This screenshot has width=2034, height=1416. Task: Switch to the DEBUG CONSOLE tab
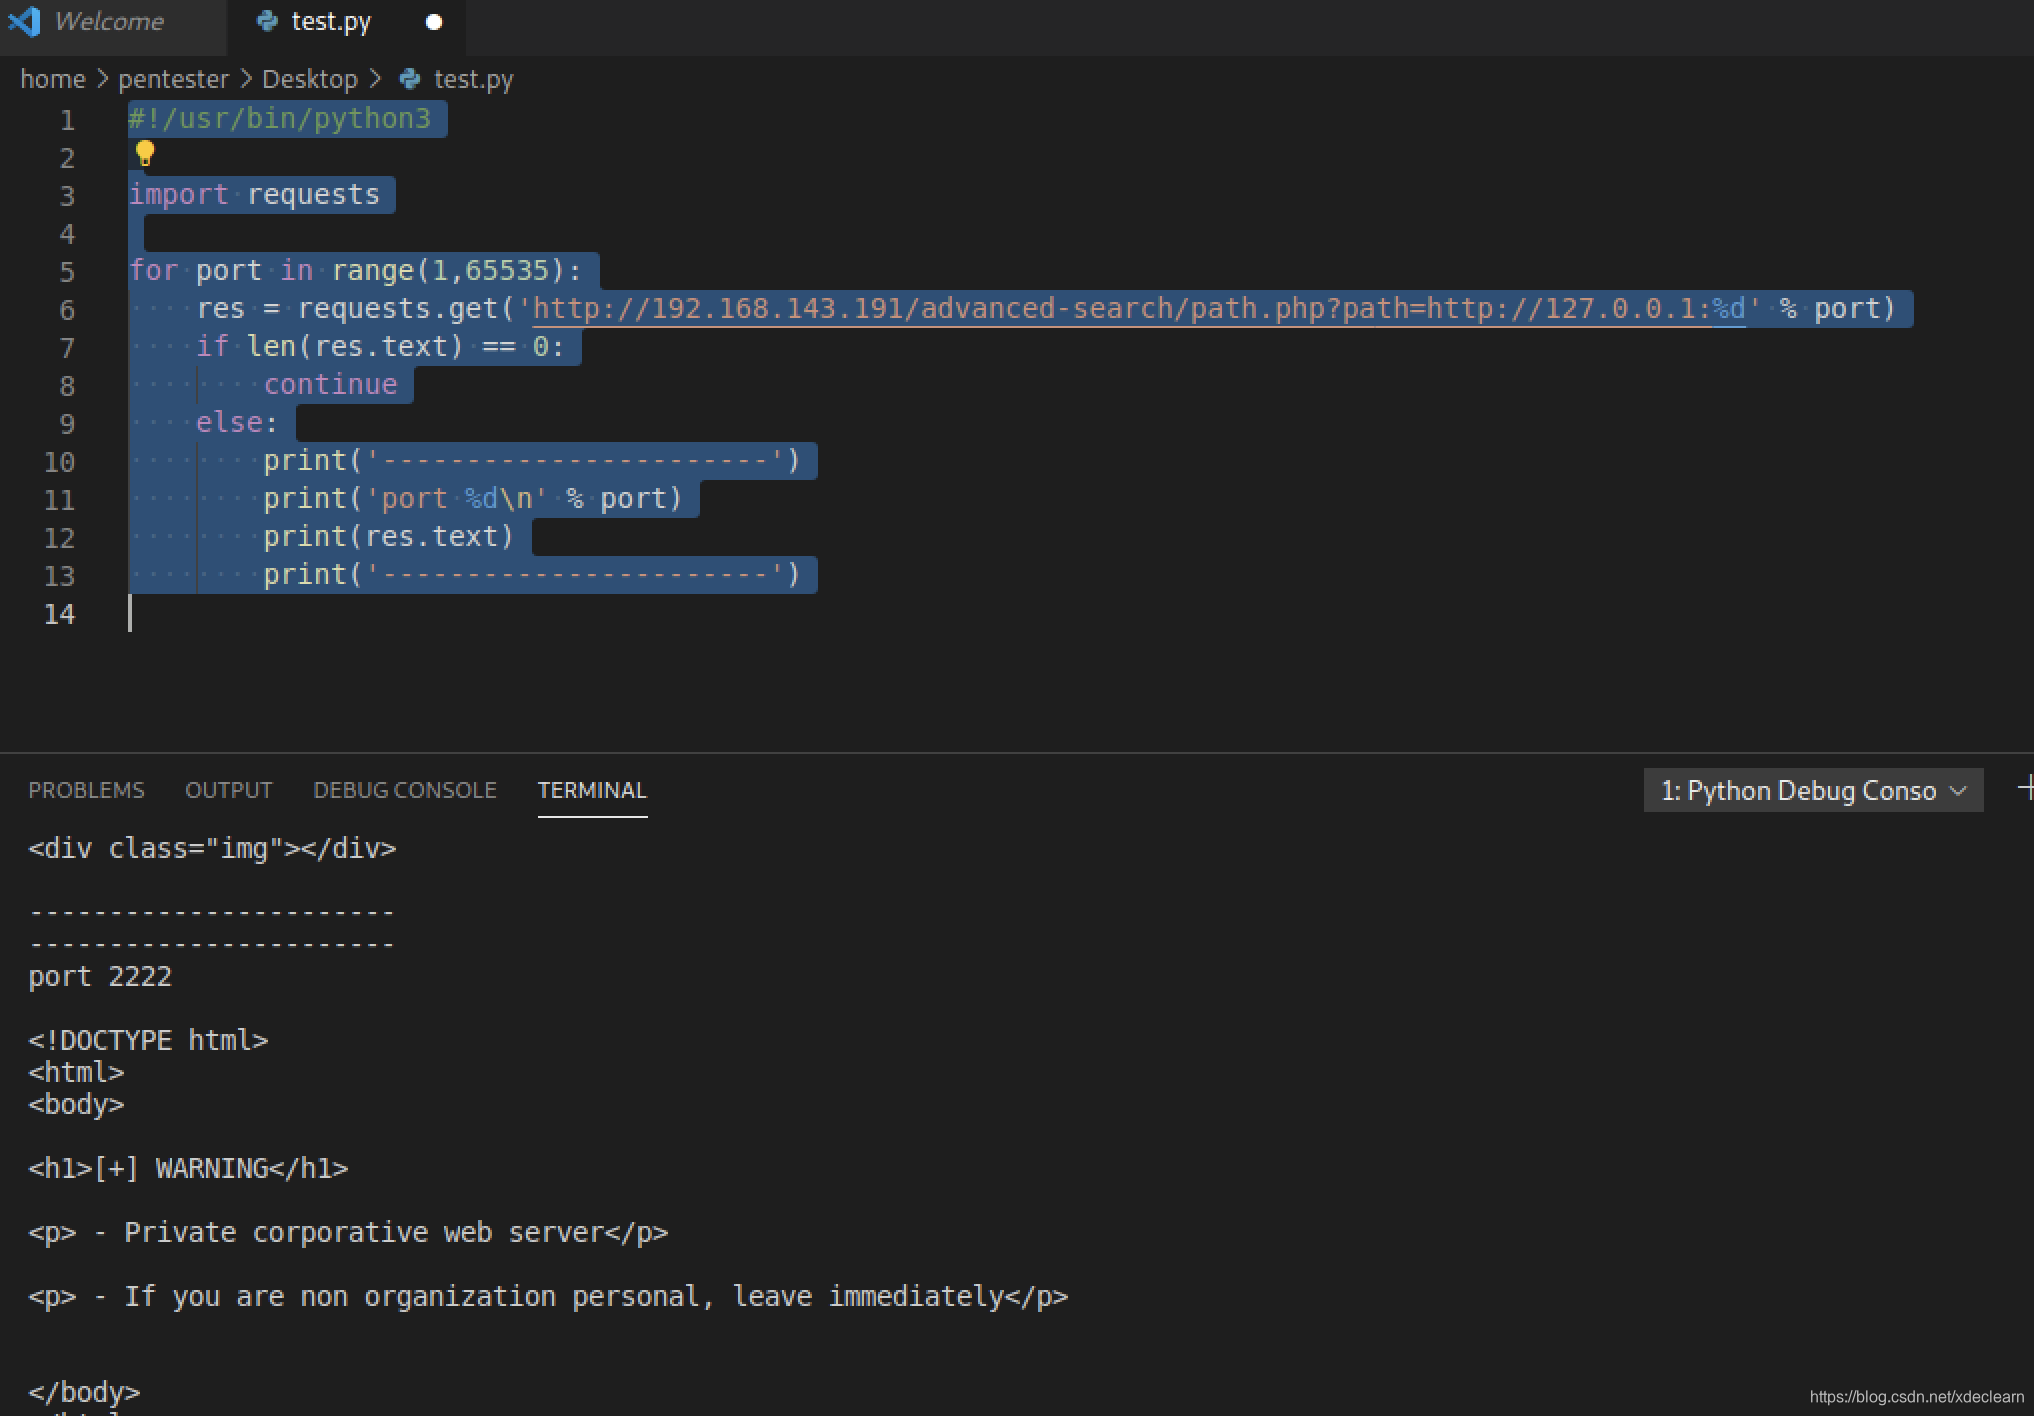(x=404, y=790)
